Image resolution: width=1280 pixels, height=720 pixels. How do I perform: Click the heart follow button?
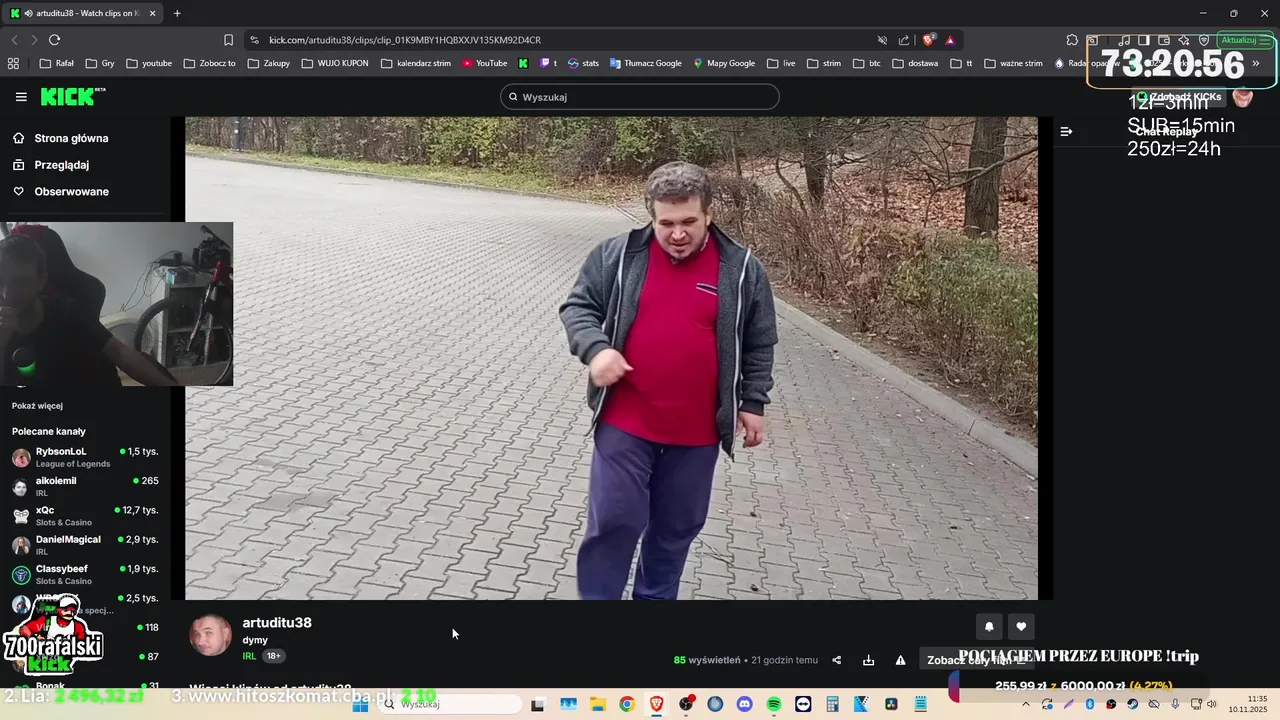[1021, 627]
